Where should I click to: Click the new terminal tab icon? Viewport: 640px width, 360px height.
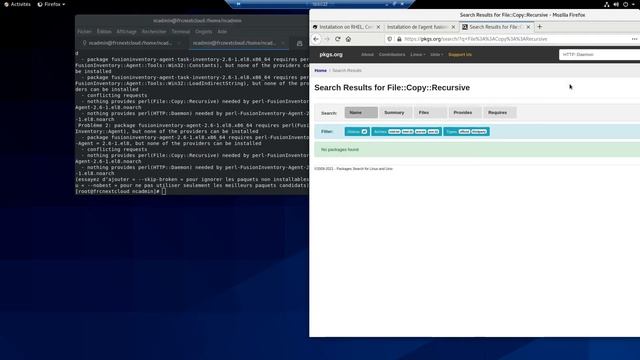click(x=300, y=43)
